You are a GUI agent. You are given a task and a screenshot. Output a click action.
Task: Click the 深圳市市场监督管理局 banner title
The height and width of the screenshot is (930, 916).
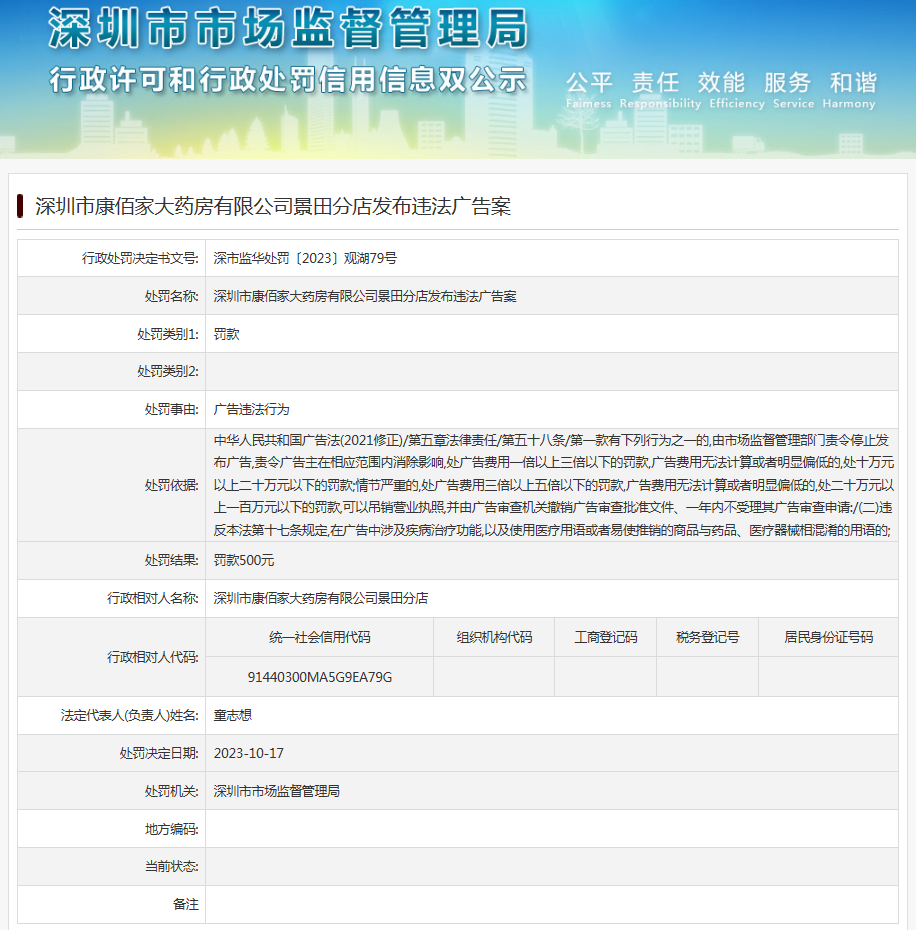pyautogui.click(x=288, y=28)
